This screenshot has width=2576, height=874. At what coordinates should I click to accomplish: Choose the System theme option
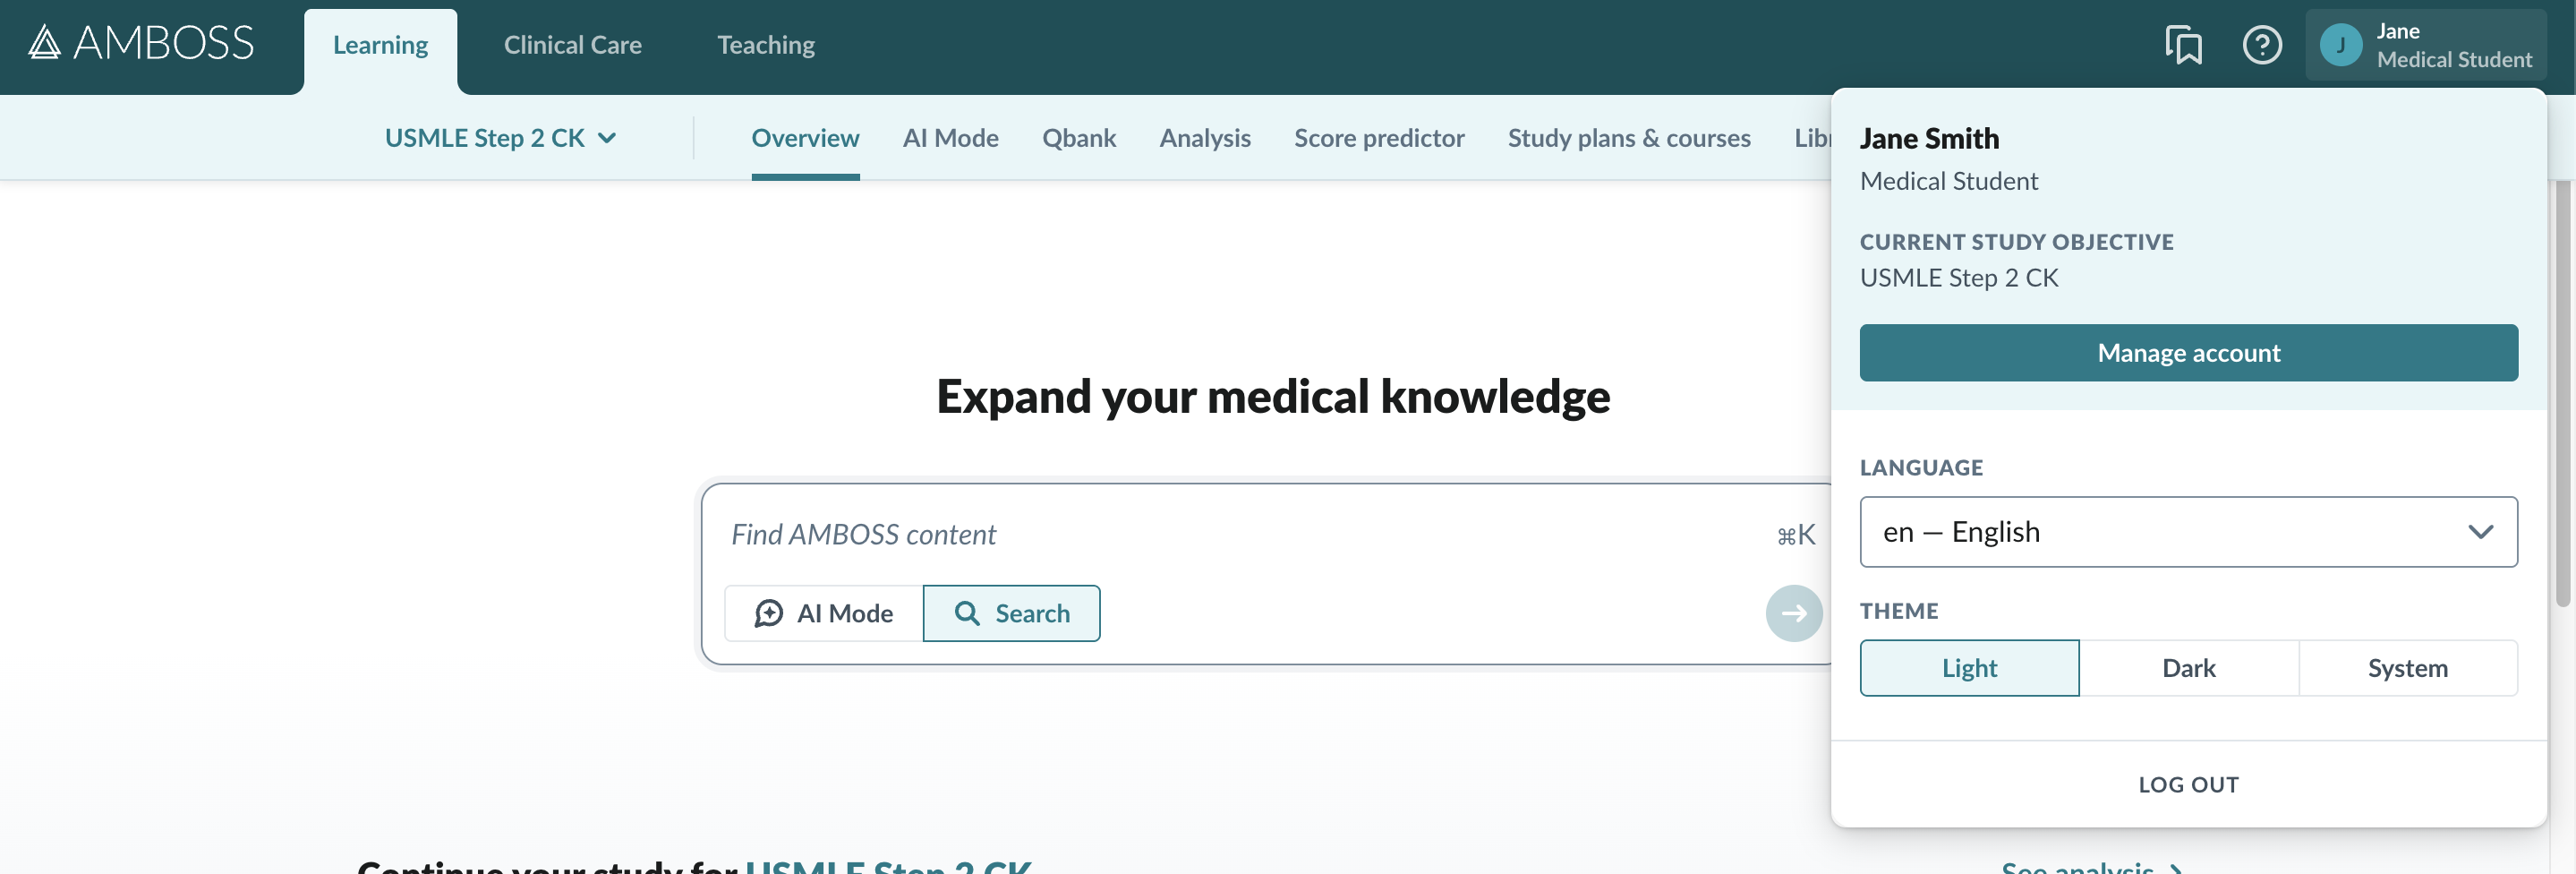(x=2407, y=668)
